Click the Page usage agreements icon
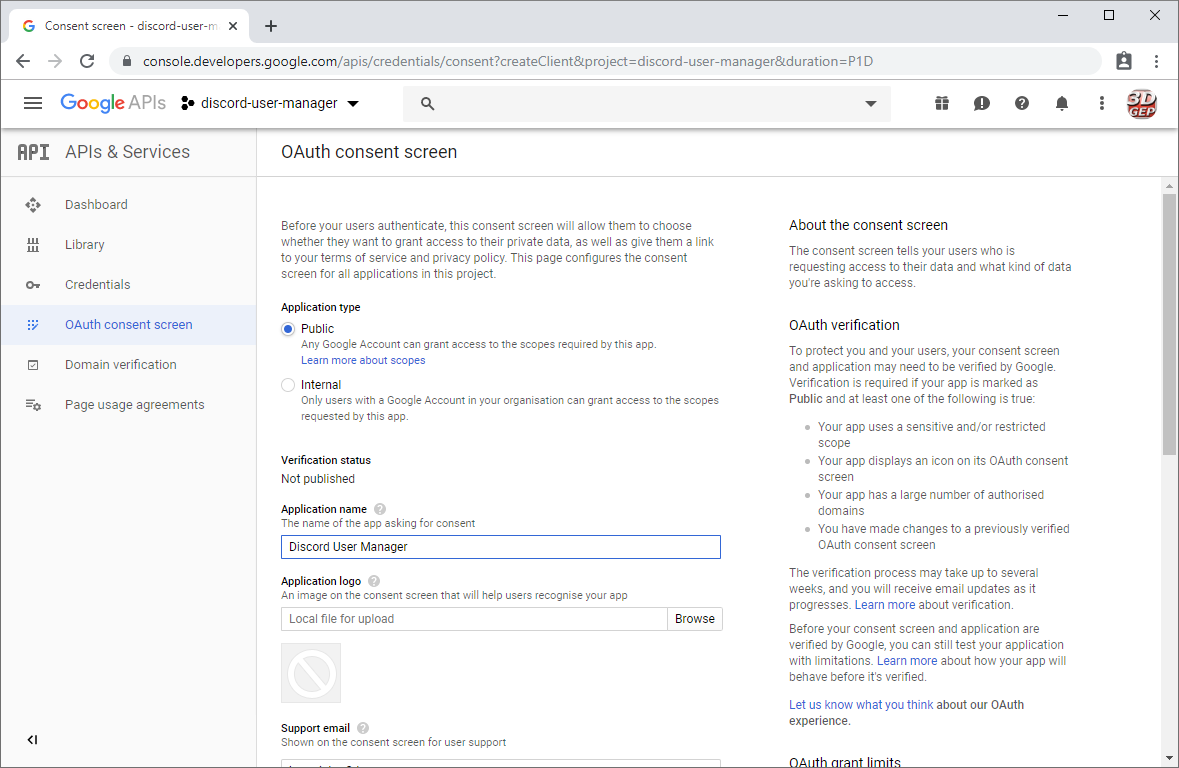Image resolution: width=1179 pixels, height=768 pixels. (33, 405)
